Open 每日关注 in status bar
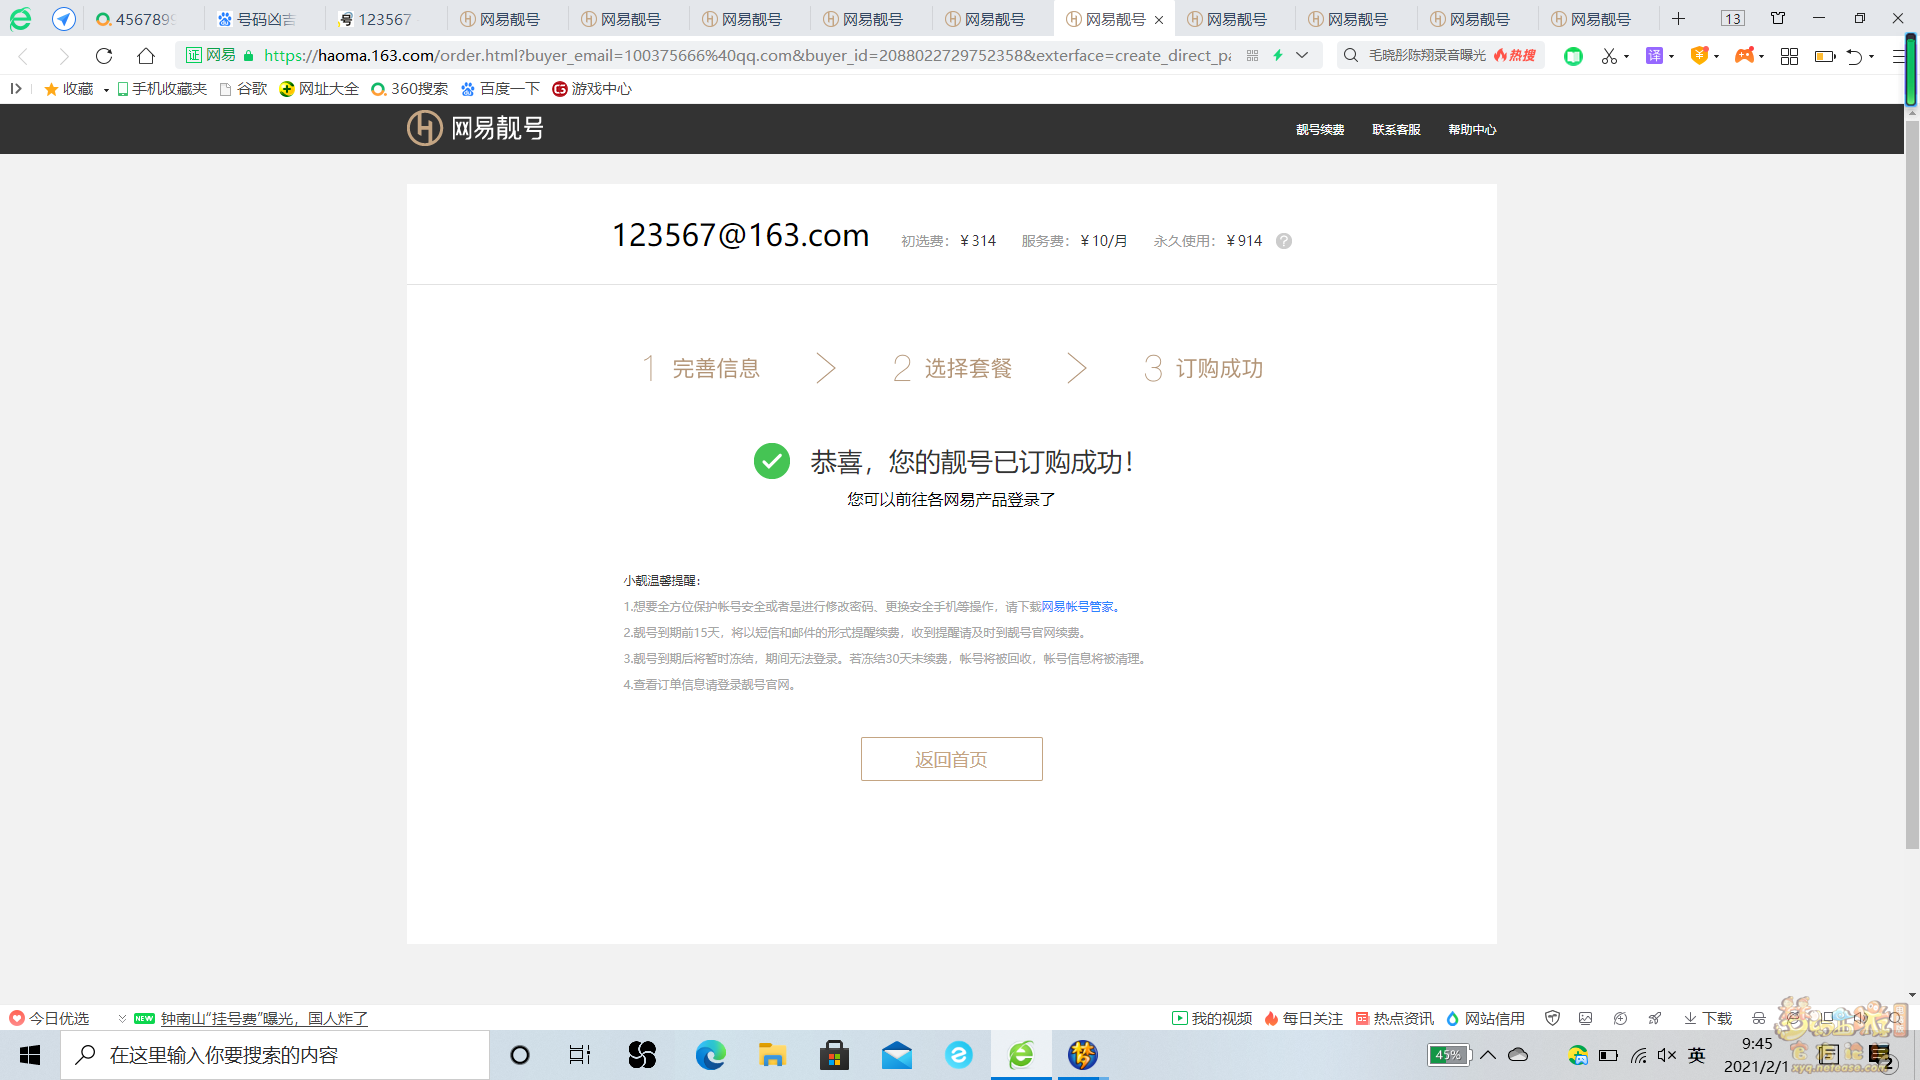This screenshot has height=1080, width=1920. coord(1303,1018)
